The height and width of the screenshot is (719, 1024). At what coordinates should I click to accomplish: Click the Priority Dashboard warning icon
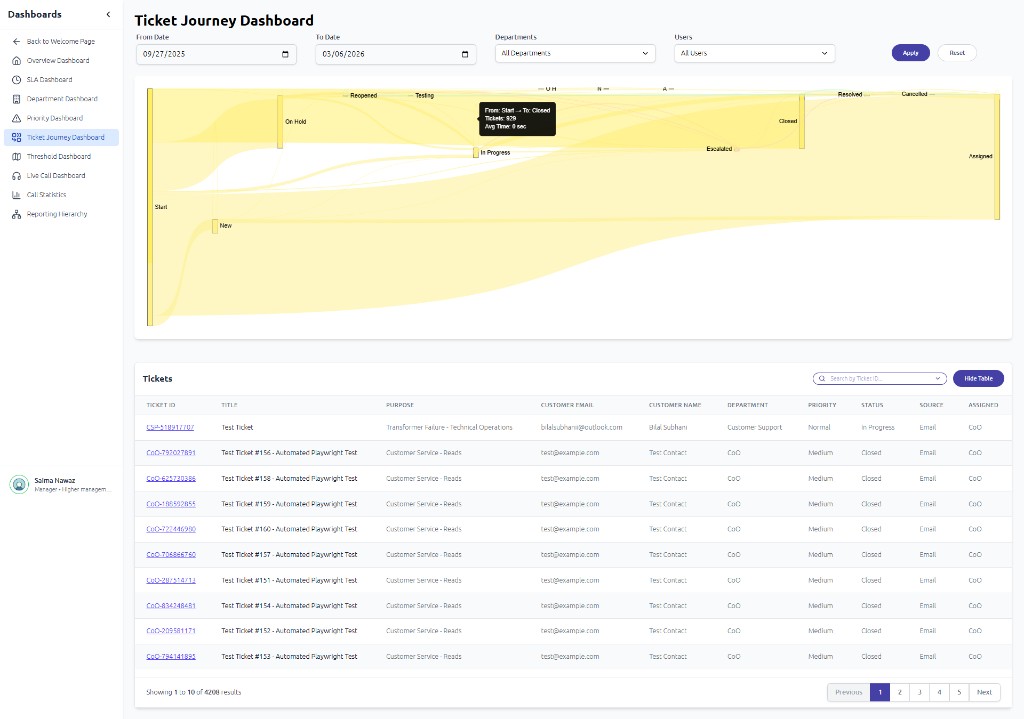tap(16, 118)
